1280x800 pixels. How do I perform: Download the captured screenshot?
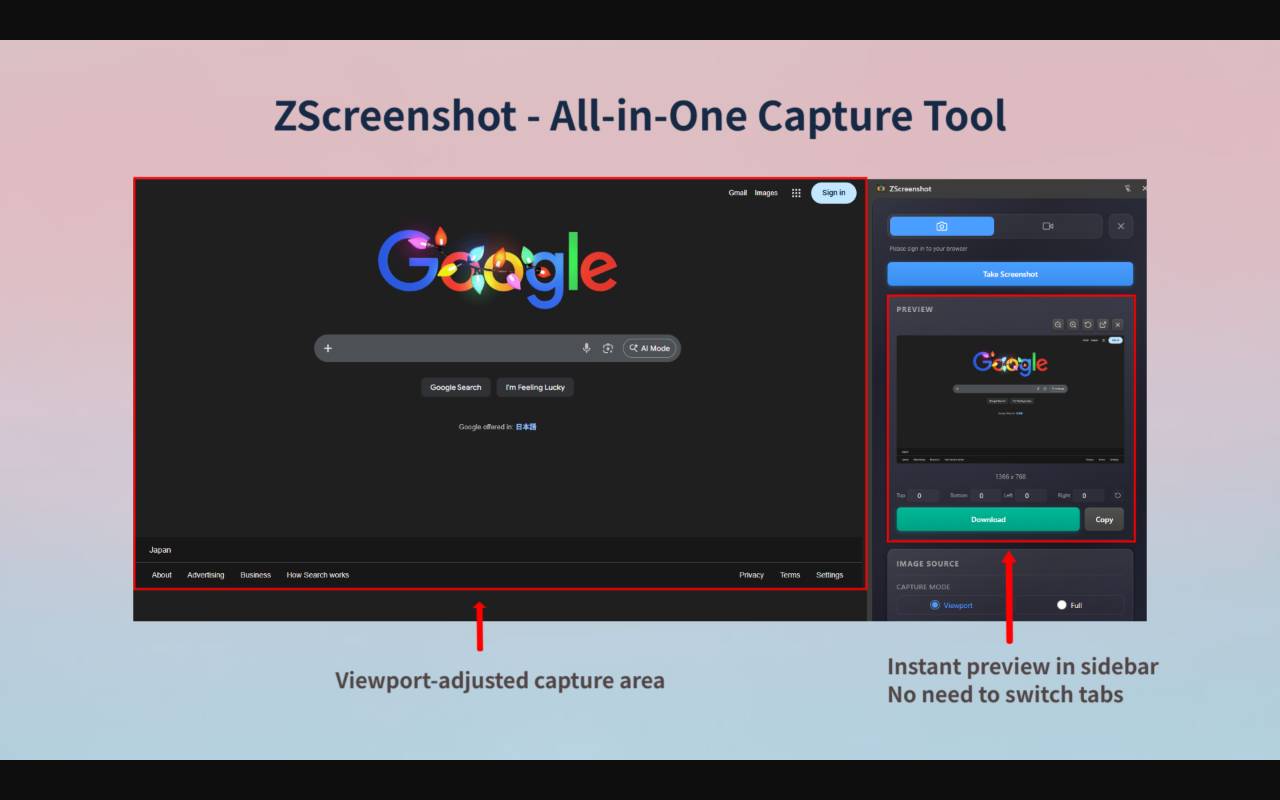[x=988, y=519]
